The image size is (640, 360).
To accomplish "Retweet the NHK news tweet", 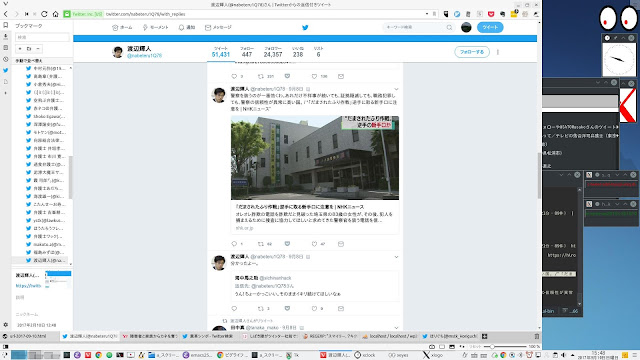I will tap(260, 244).
